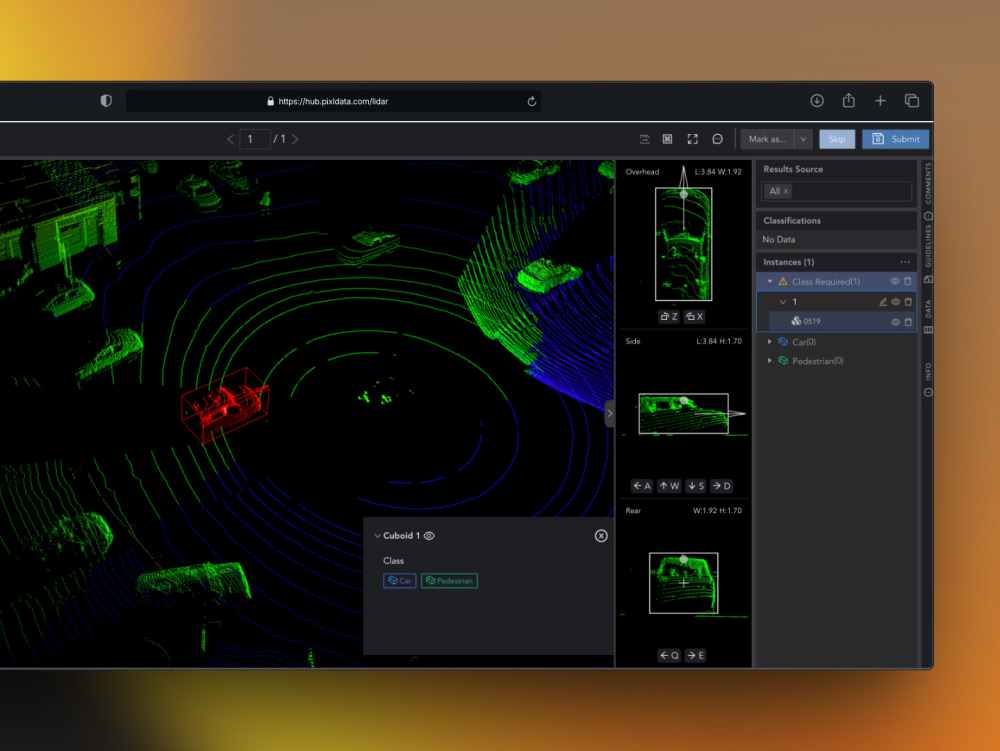This screenshot has height=751, width=1000.
Task: Close the Cuboid 1 popup panel
Action: click(601, 536)
